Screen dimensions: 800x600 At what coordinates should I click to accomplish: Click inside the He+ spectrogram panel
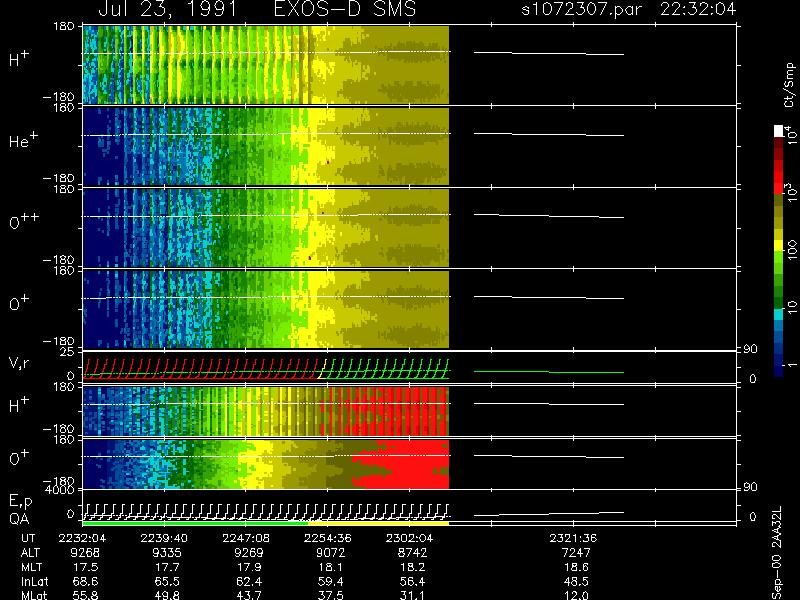point(266,146)
